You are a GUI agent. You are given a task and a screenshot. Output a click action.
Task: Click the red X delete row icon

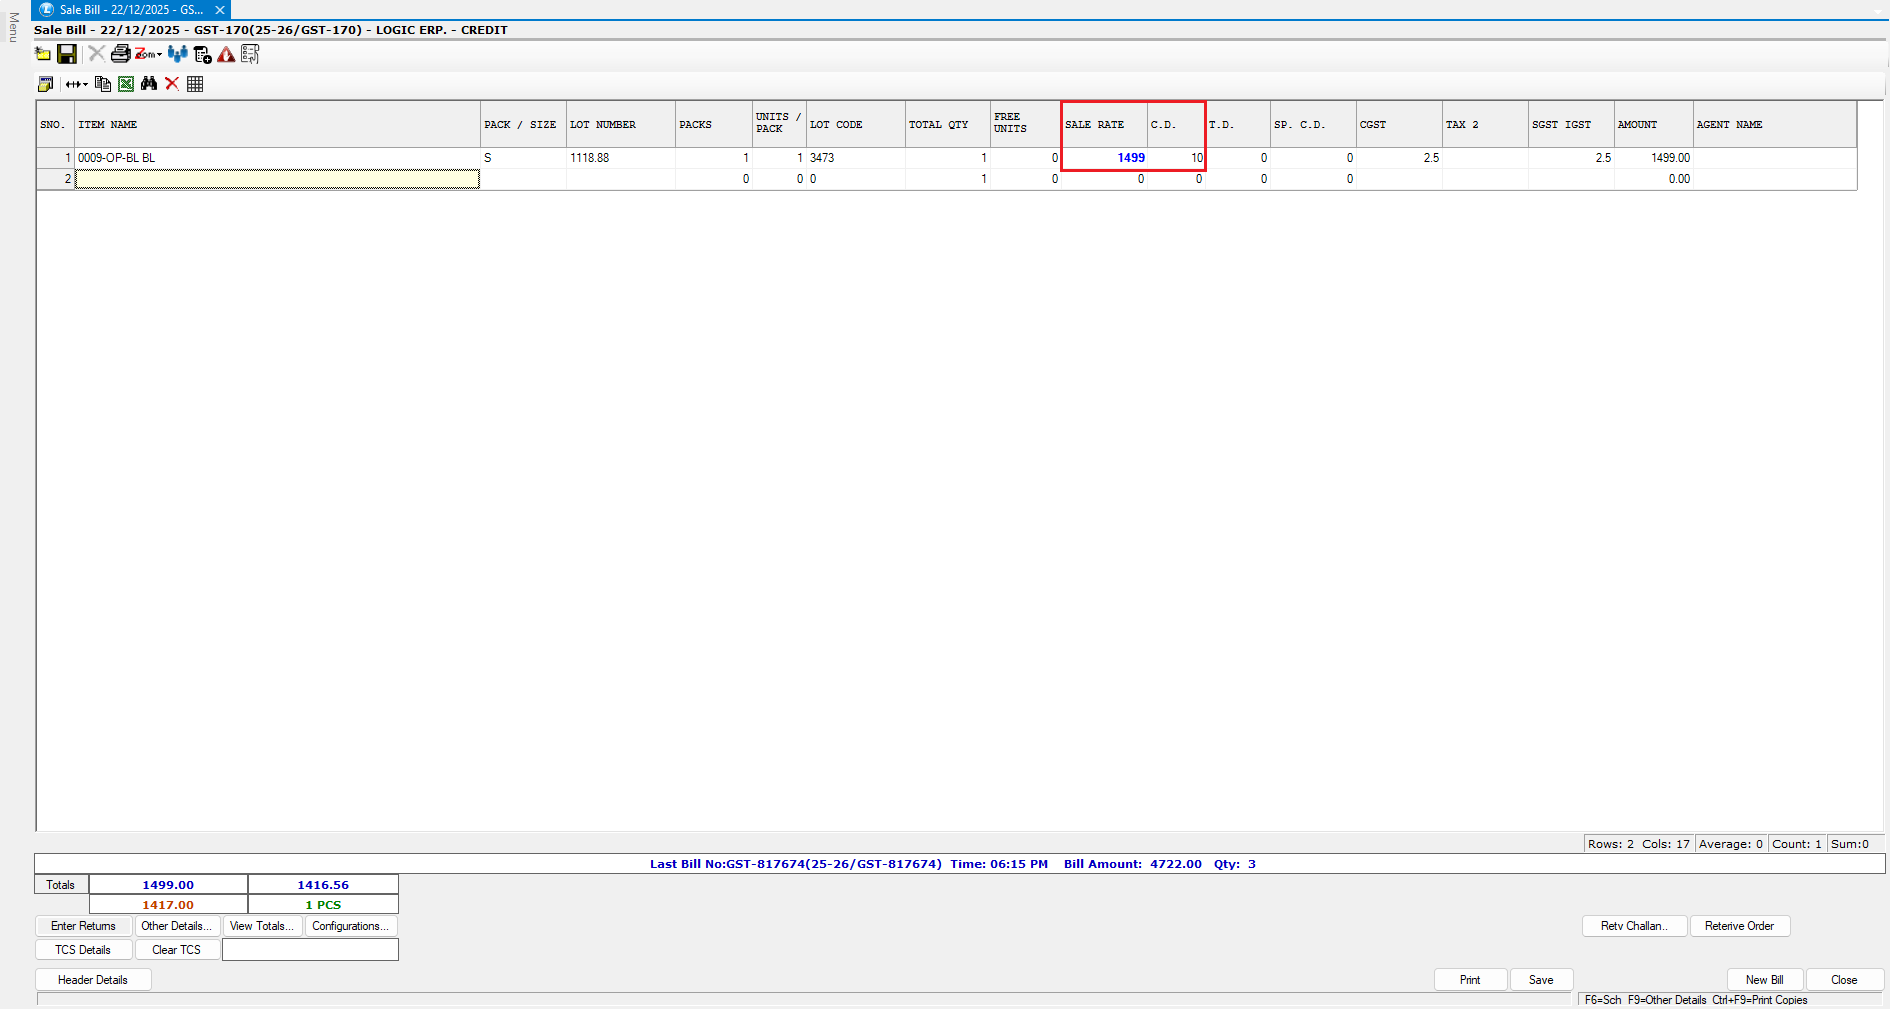pyautogui.click(x=172, y=84)
